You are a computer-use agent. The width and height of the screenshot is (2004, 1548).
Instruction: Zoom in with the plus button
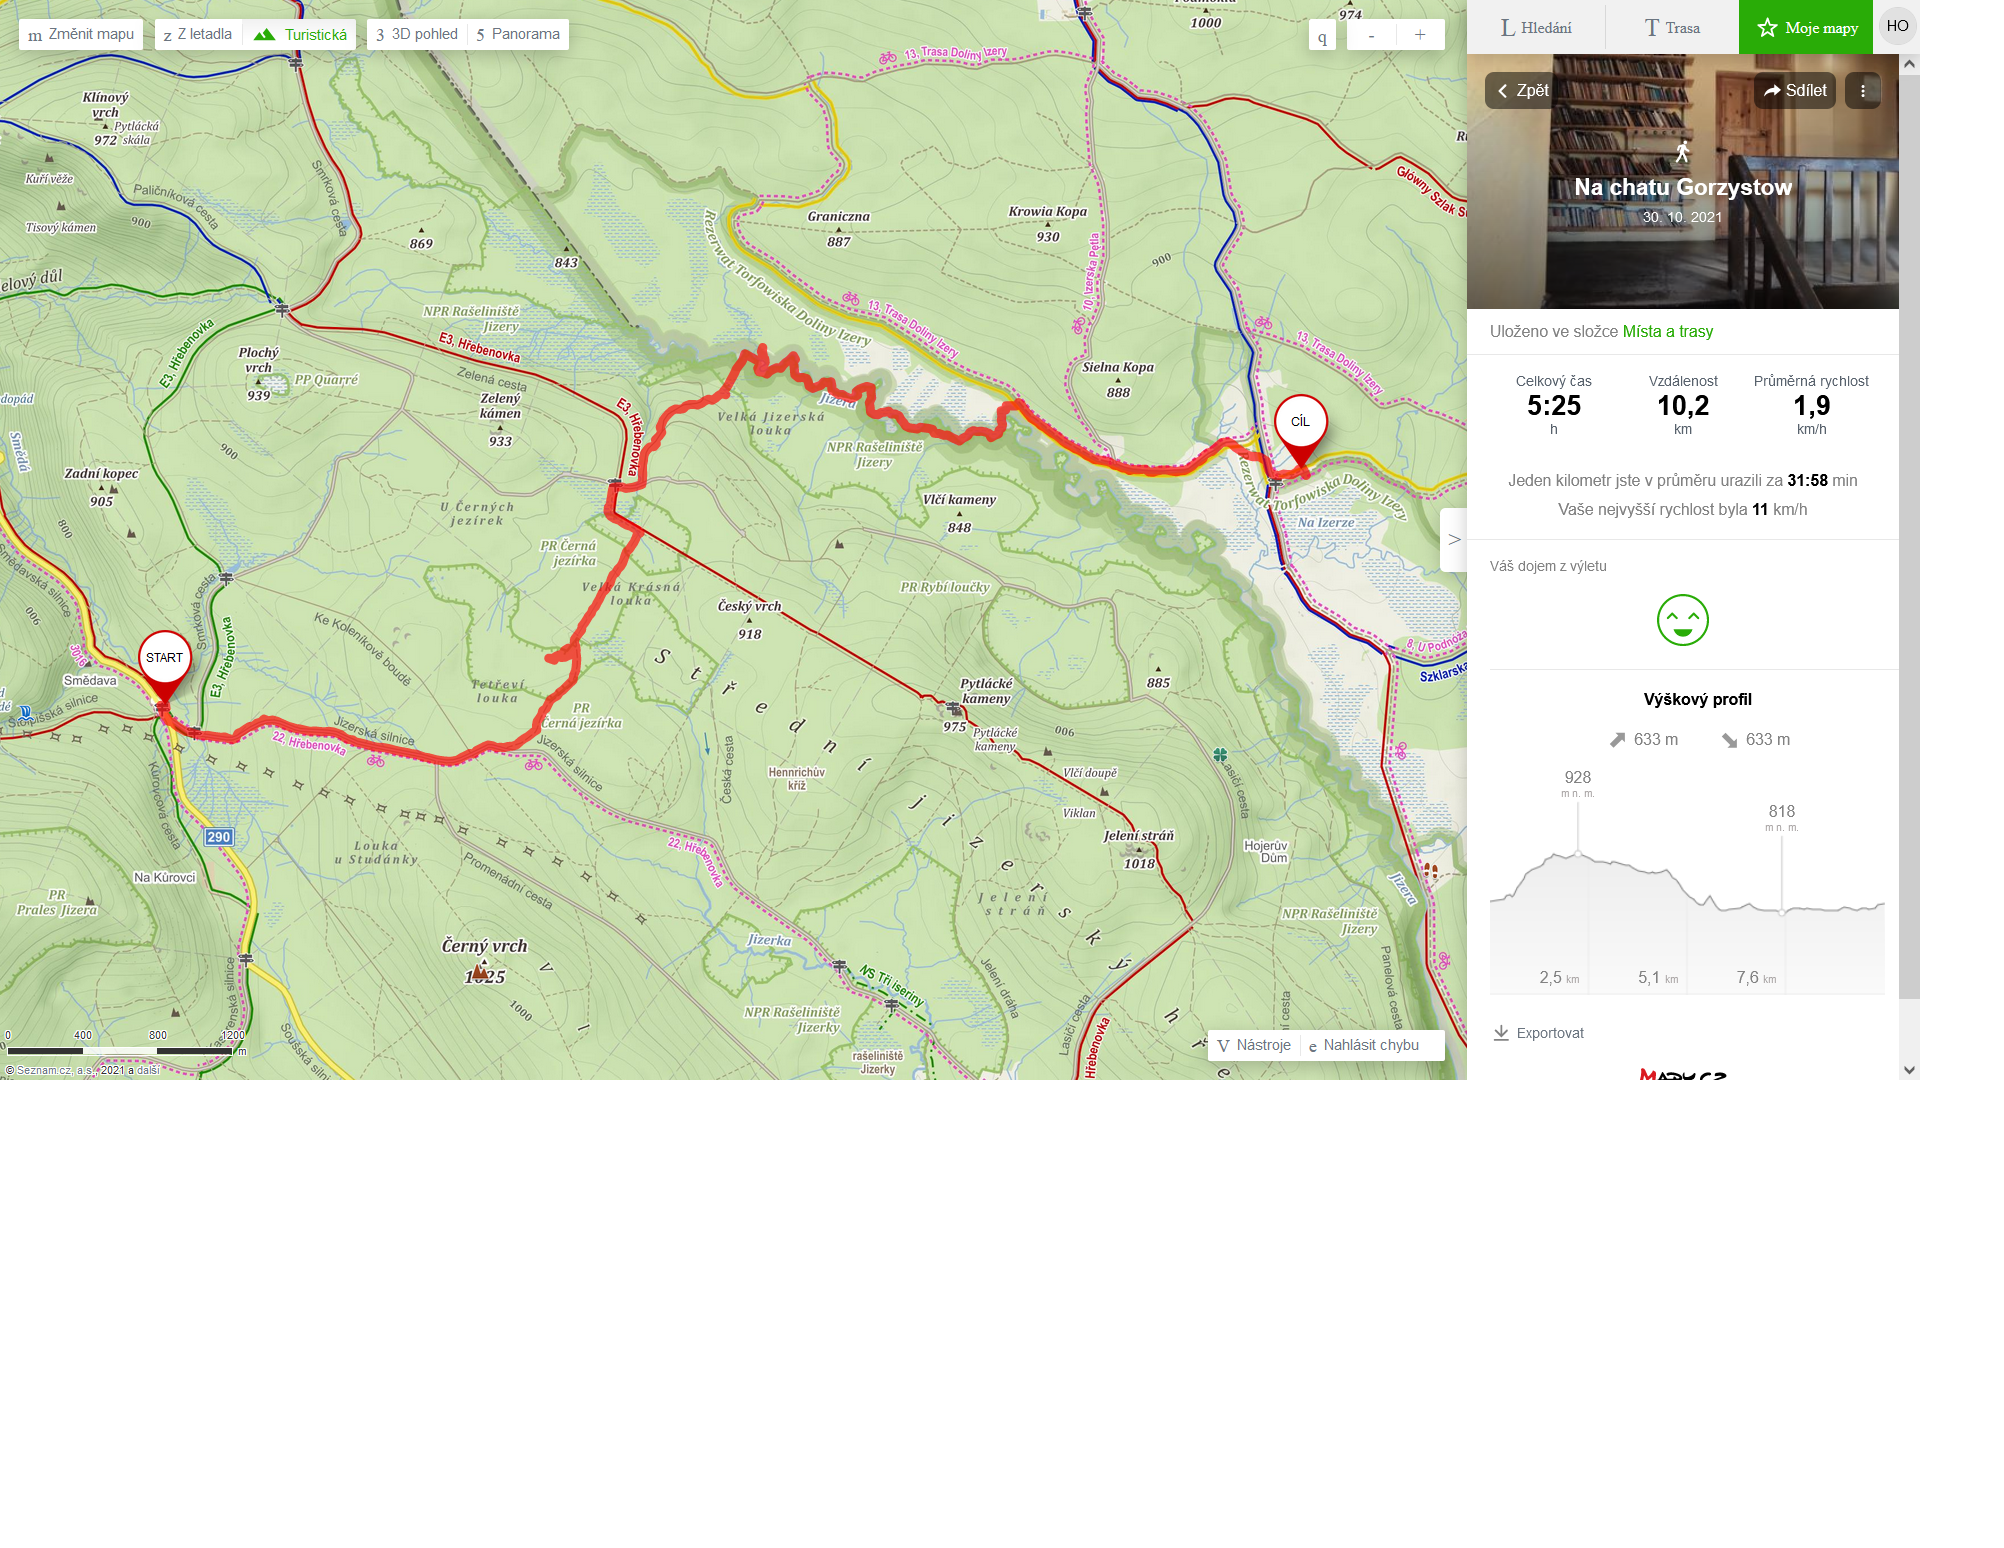click(1420, 35)
